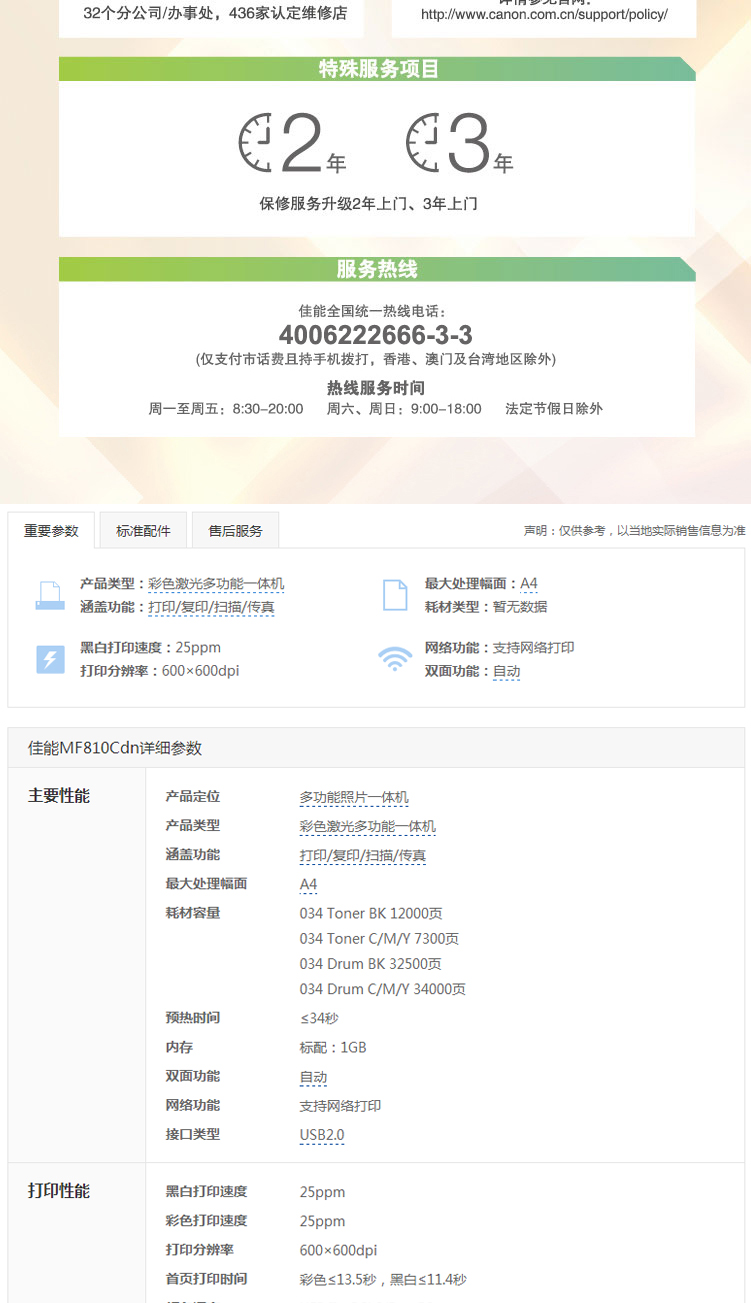Click the 主要性能 section label
Viewport: 751px width, 1303px height.
click(x=59, y=796)
